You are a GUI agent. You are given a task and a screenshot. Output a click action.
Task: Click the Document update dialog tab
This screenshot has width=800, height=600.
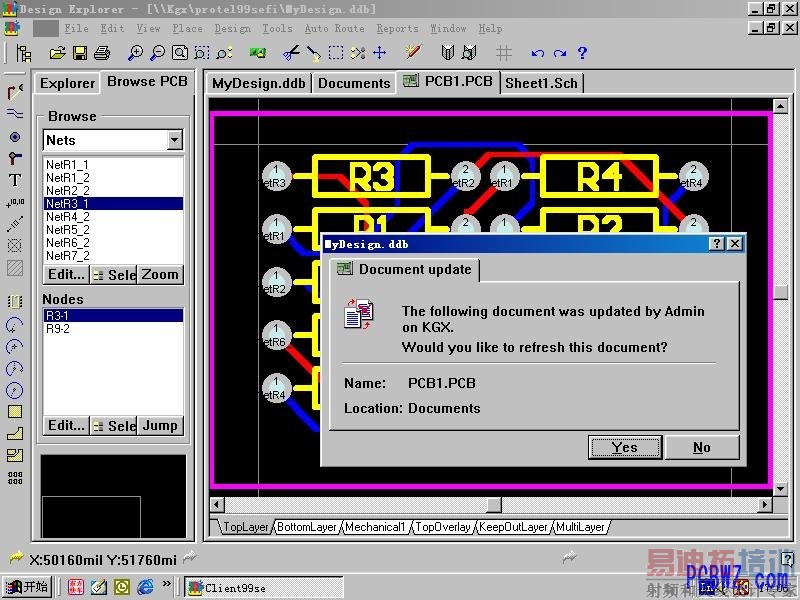405,269
